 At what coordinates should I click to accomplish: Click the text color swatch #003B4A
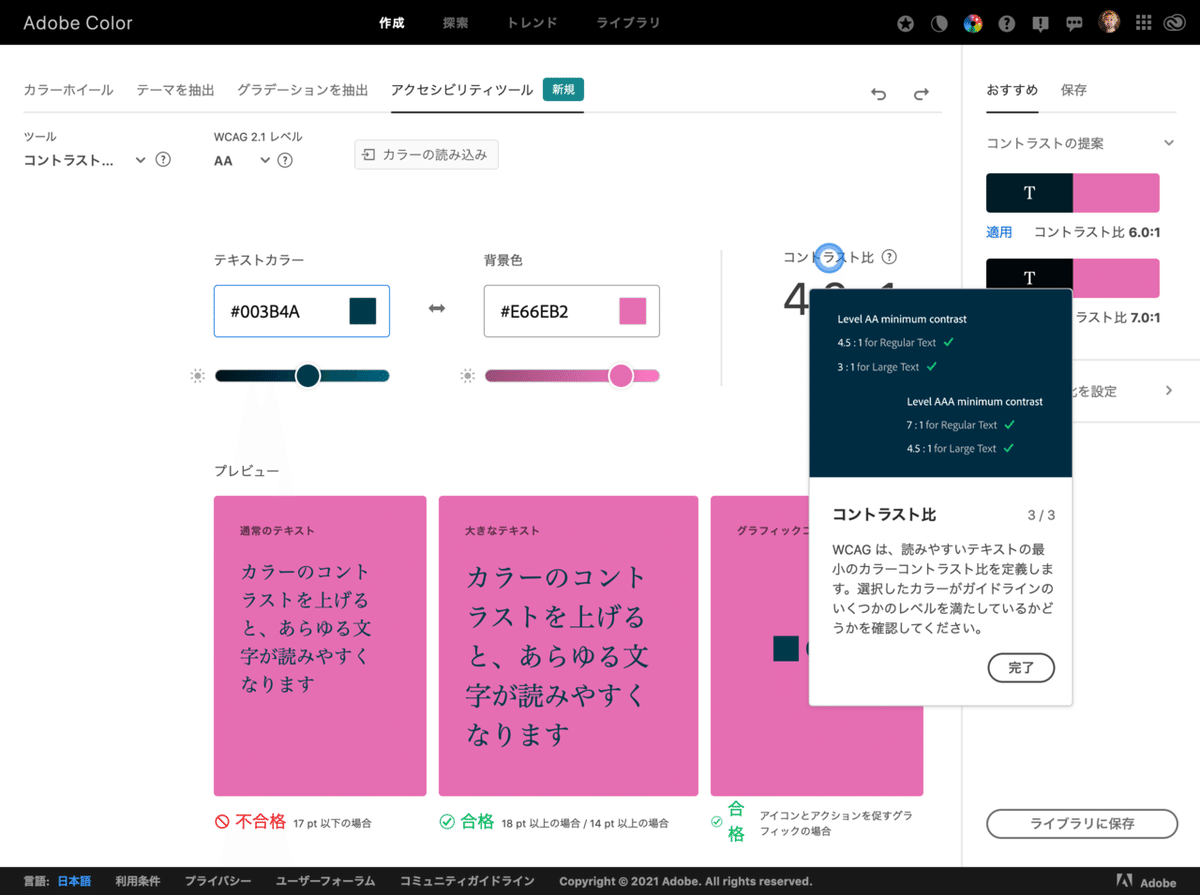[x=362, y=311]
